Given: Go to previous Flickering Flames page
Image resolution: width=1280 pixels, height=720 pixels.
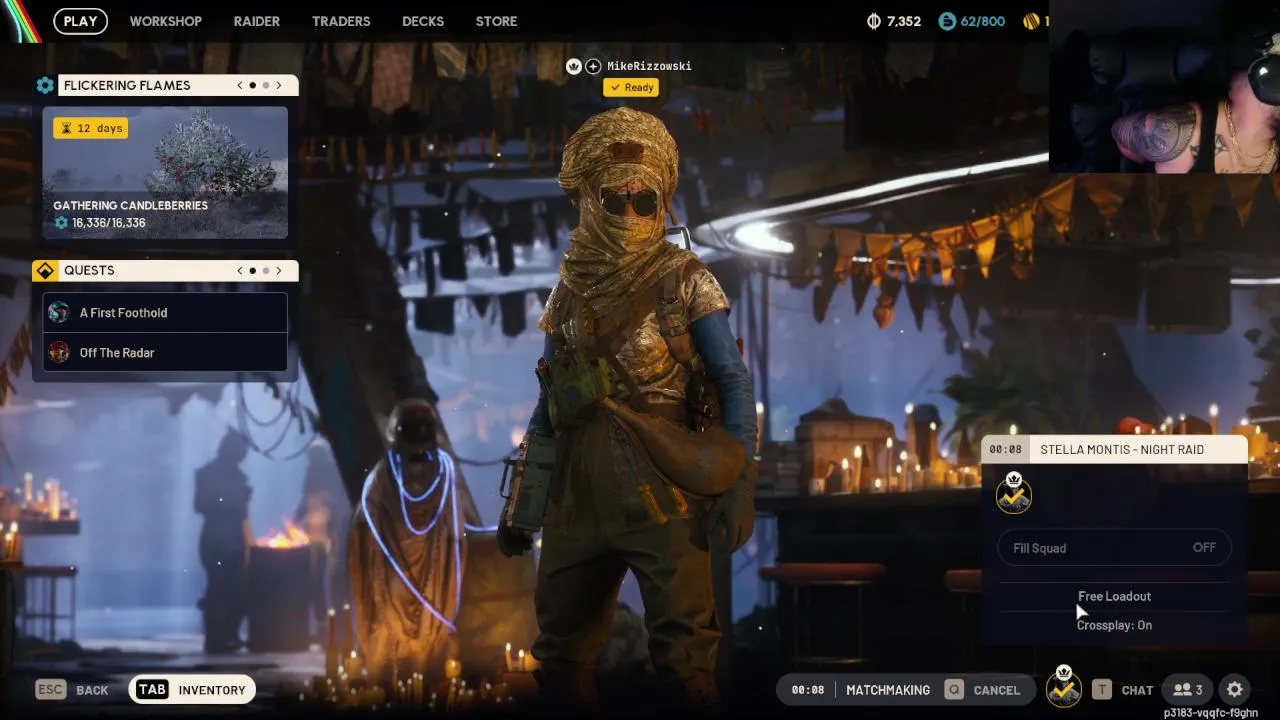Looking at the screenshot, I should point(240,85).
